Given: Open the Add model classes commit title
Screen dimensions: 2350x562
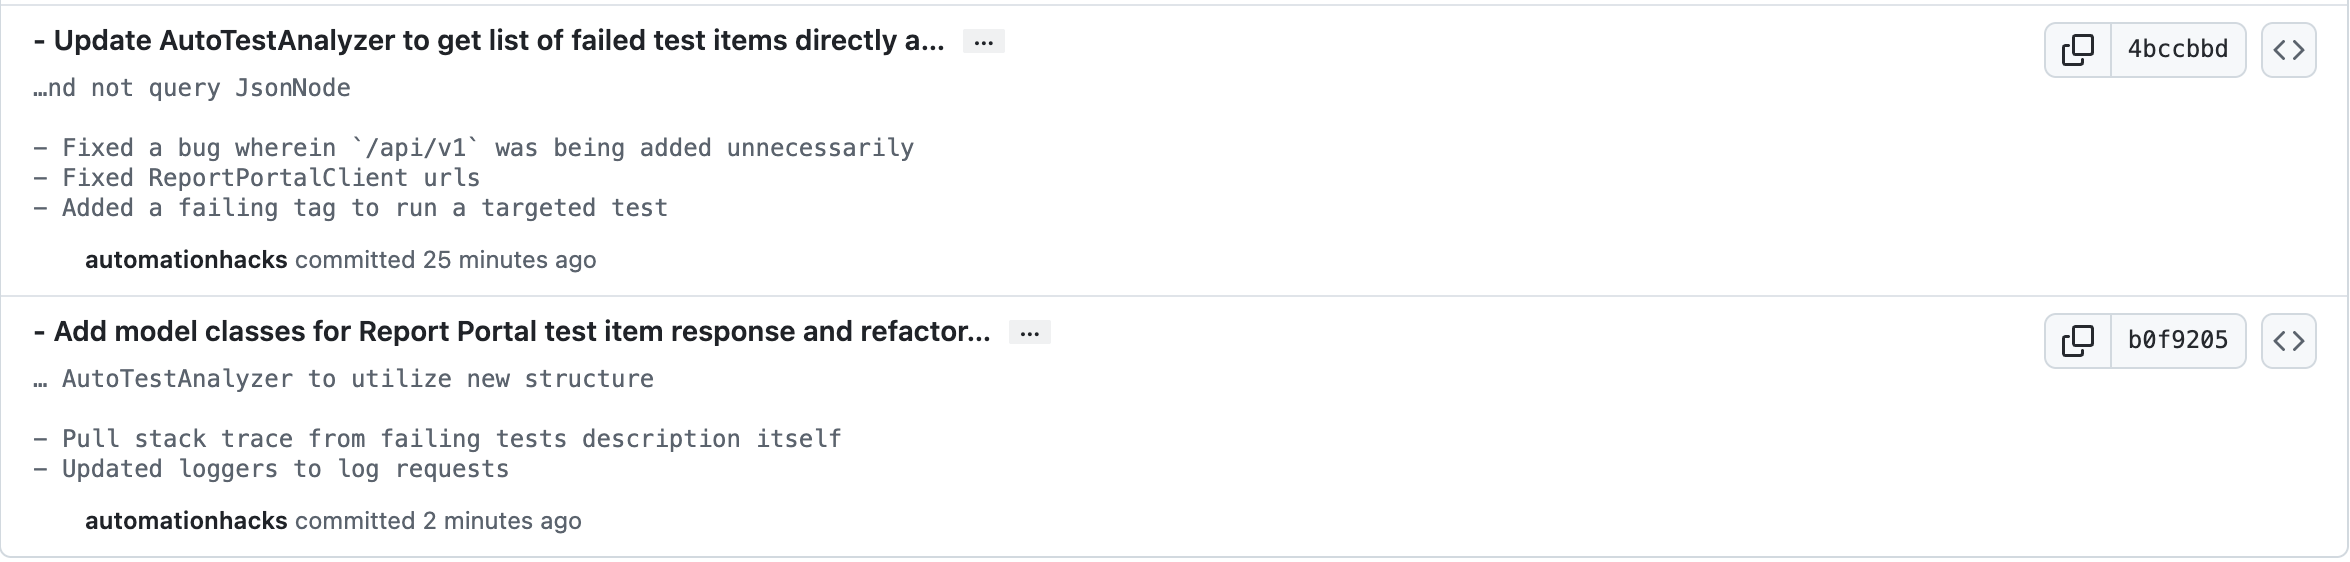Looking at the screenshot, I should pos(512,332).
